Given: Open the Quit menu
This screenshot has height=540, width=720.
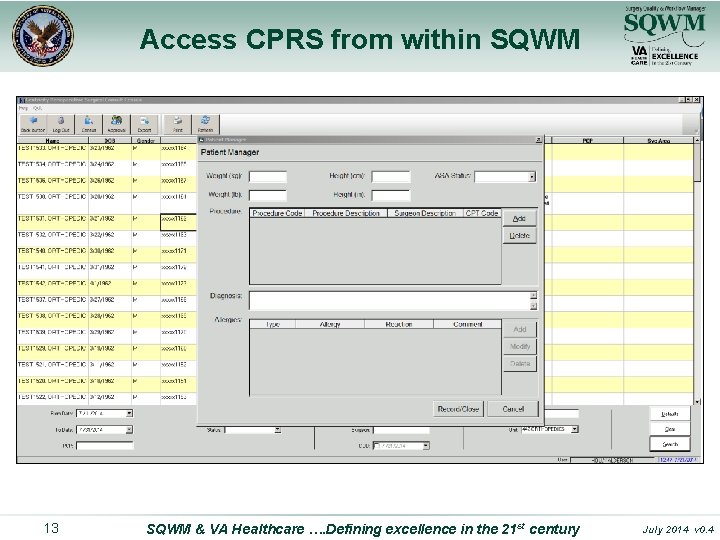Looking at the screenshot, I should point(38,108).
